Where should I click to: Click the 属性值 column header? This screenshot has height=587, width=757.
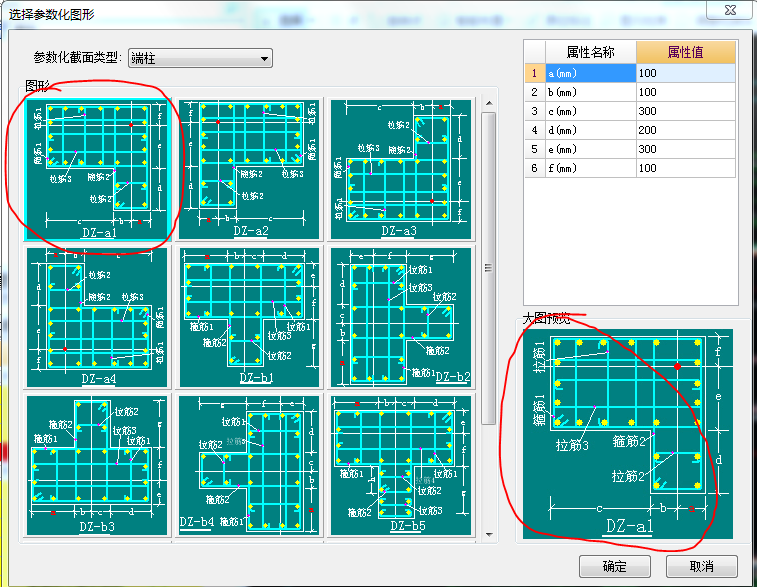point(686,52)
